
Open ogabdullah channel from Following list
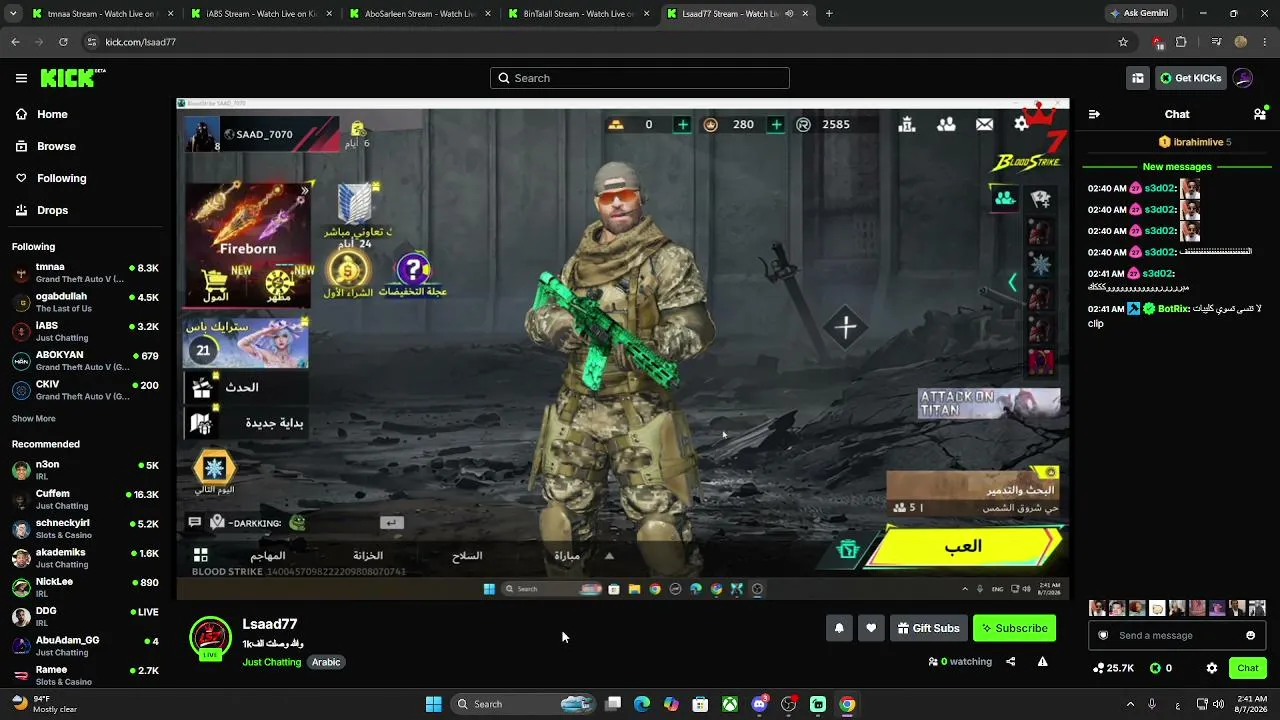coord(85,302)
